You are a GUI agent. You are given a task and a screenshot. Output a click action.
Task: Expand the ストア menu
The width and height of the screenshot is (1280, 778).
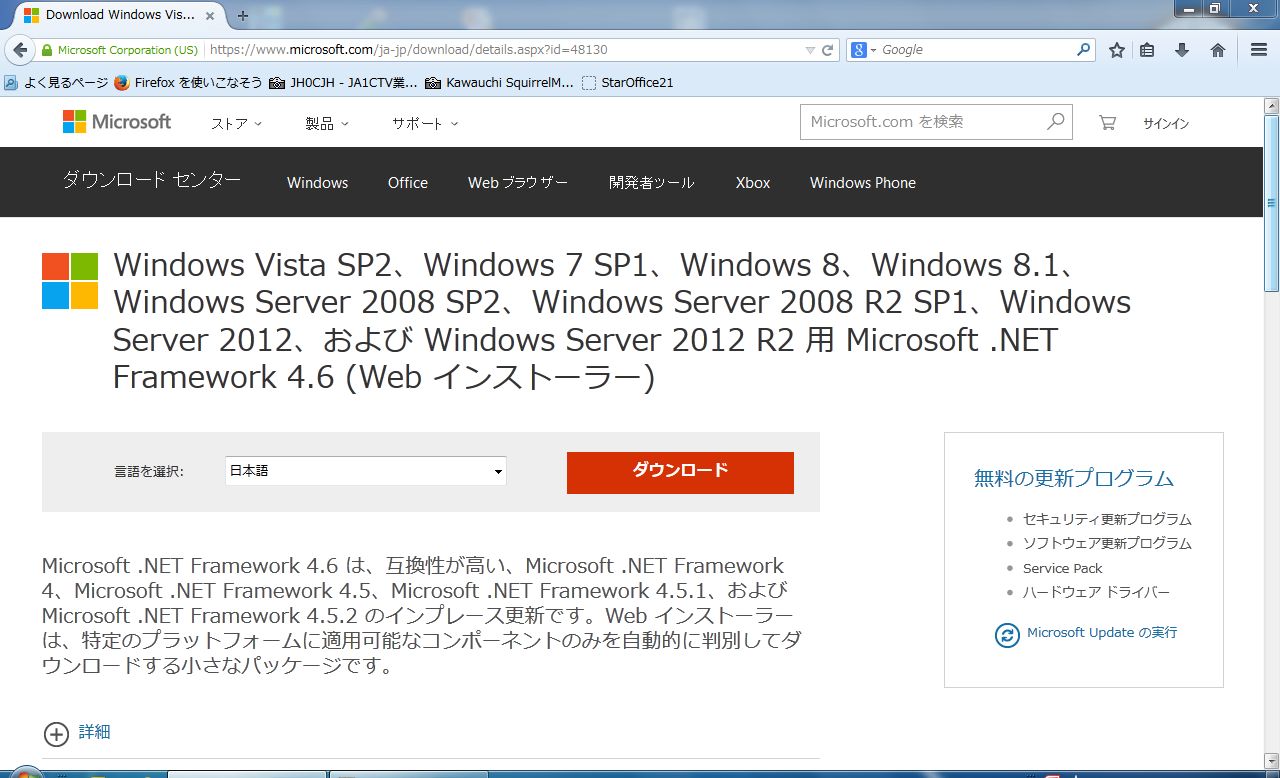(236, 123)
